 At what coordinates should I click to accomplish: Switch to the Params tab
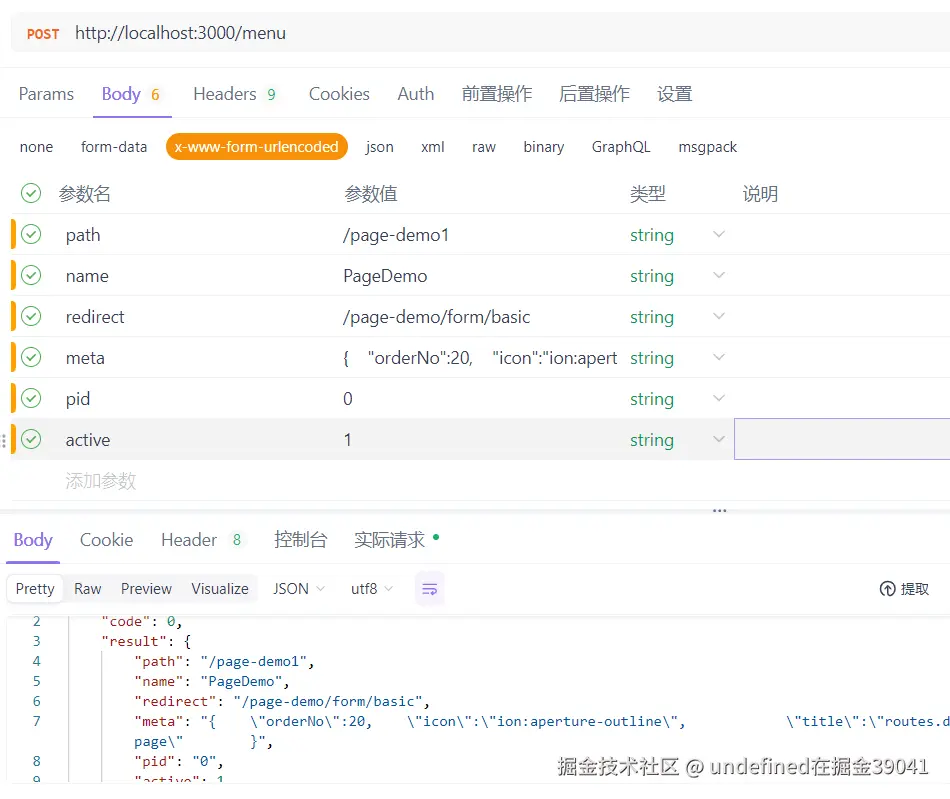click(x=46, y=94)
